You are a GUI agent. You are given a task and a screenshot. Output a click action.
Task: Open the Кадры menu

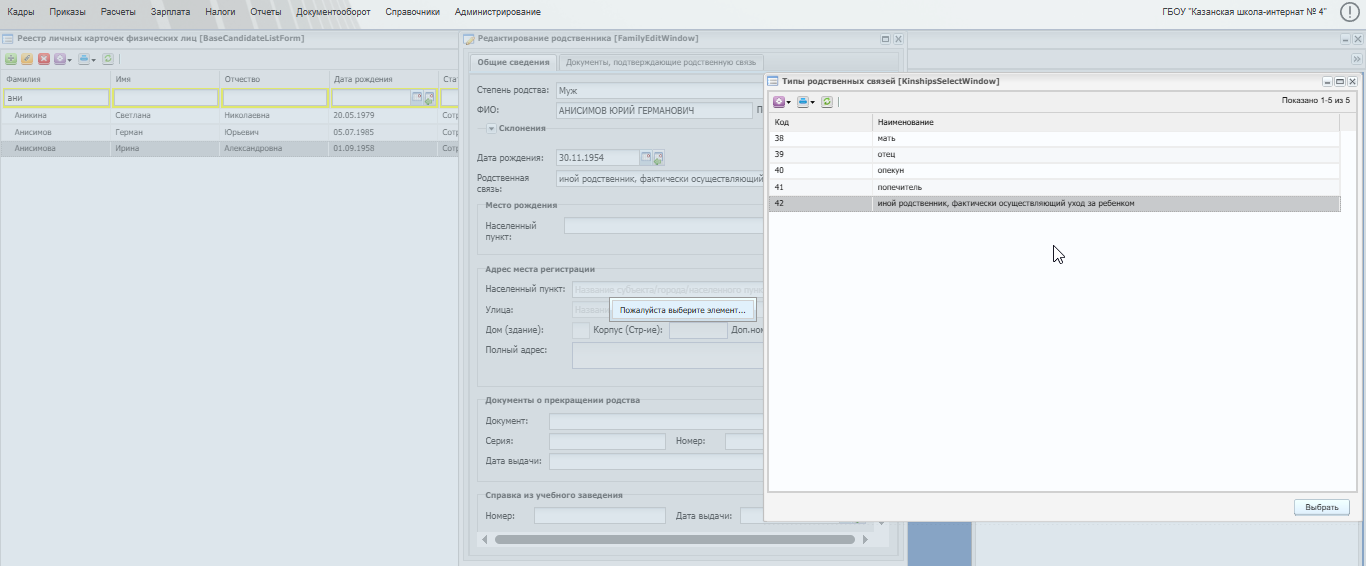[20, 12]
